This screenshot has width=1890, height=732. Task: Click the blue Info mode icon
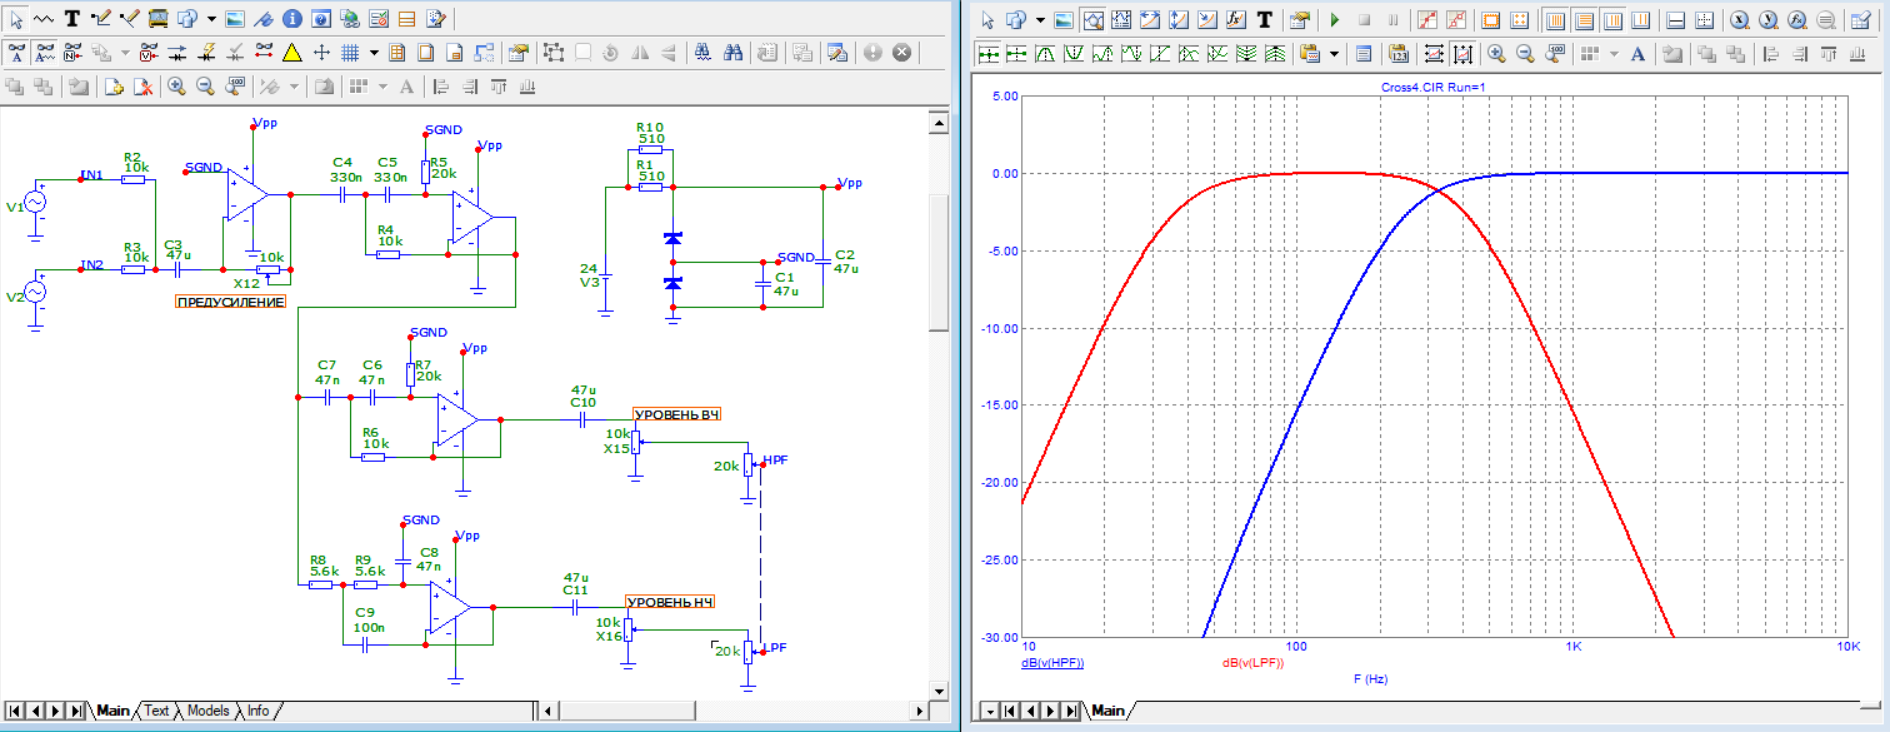coord(292,19)
